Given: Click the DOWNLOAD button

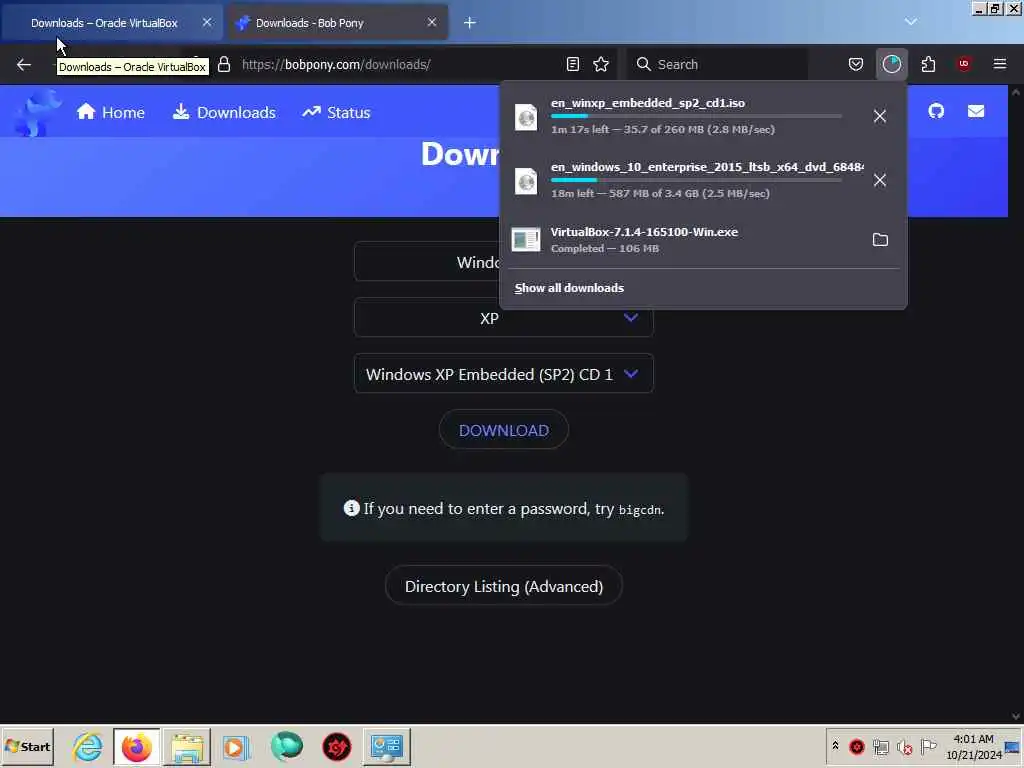Looking at the screenshot, I should pyautogui.click(x=504, y=430).
